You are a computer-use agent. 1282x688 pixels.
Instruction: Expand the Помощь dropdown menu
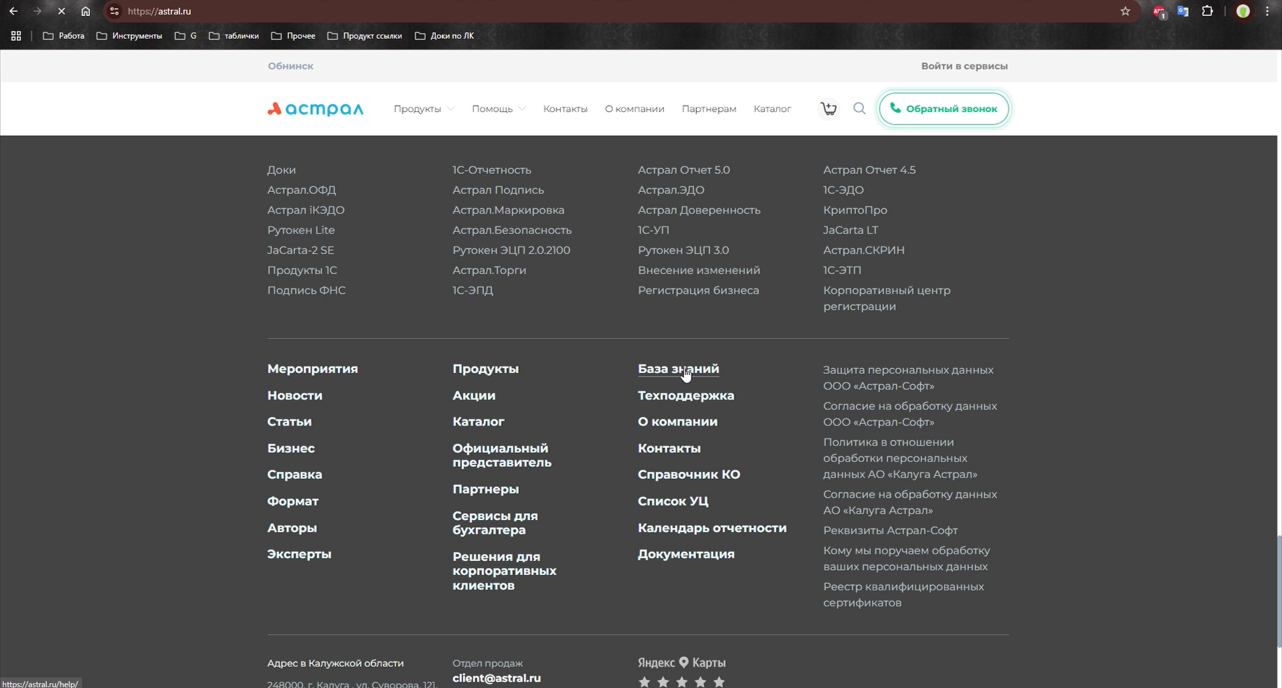coord(498,109)
